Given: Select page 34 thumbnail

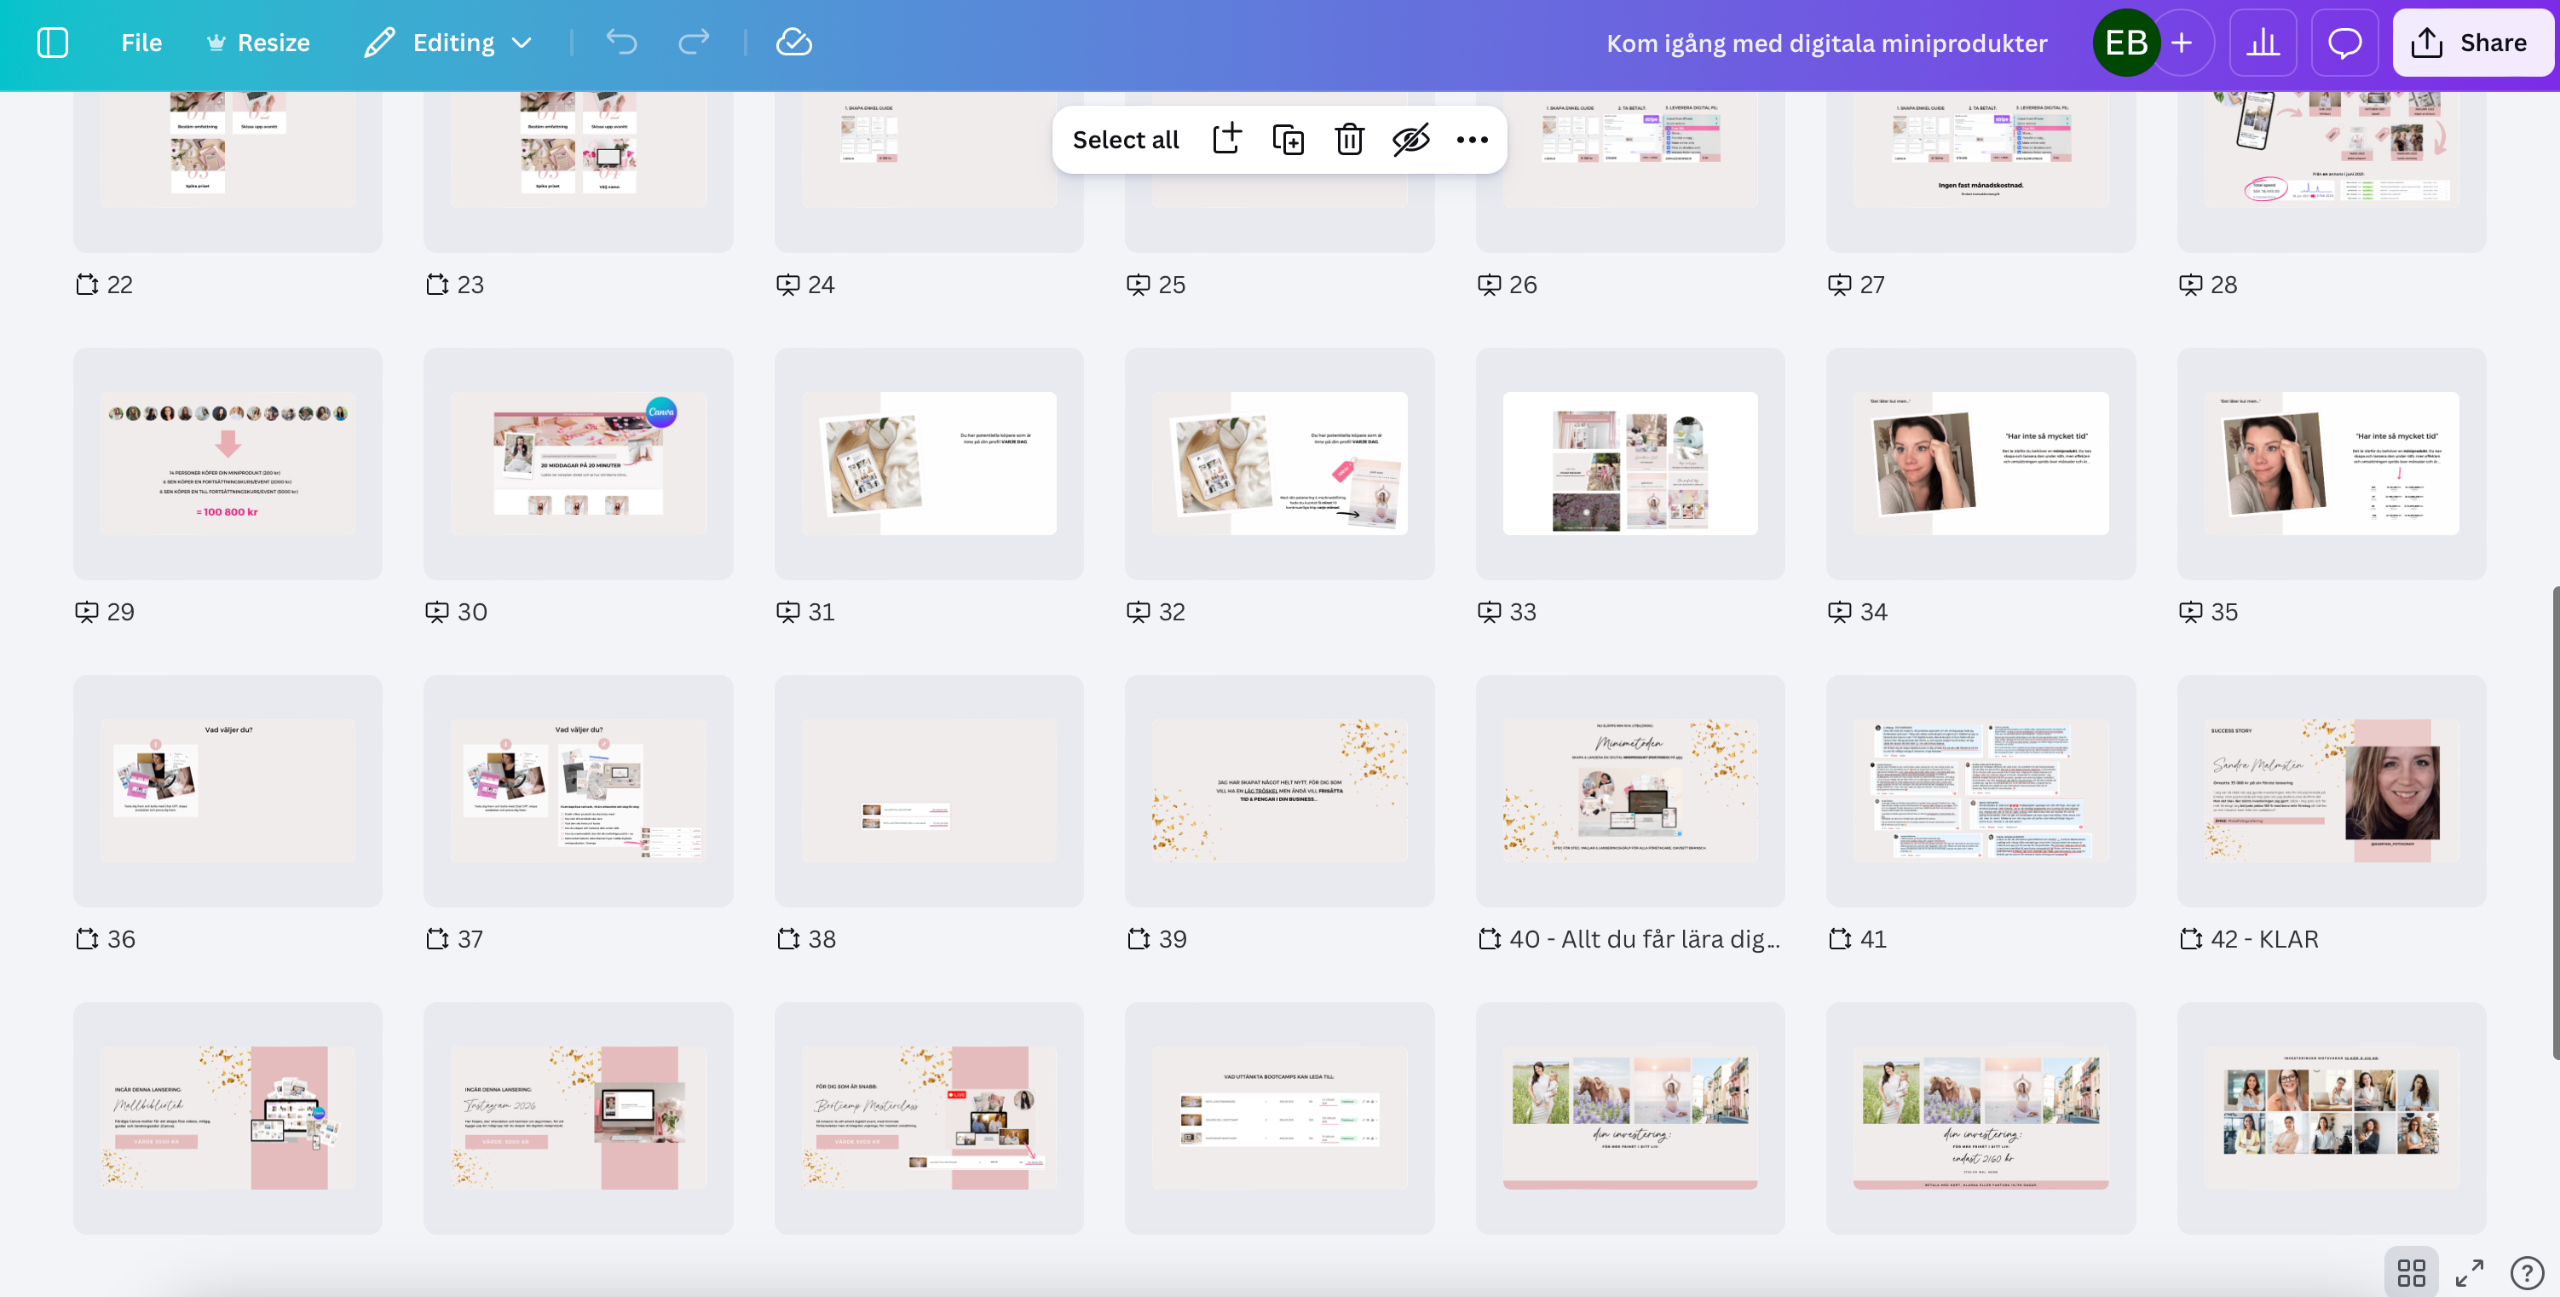Looking at the screenshot, I should tap(1981, 463).
